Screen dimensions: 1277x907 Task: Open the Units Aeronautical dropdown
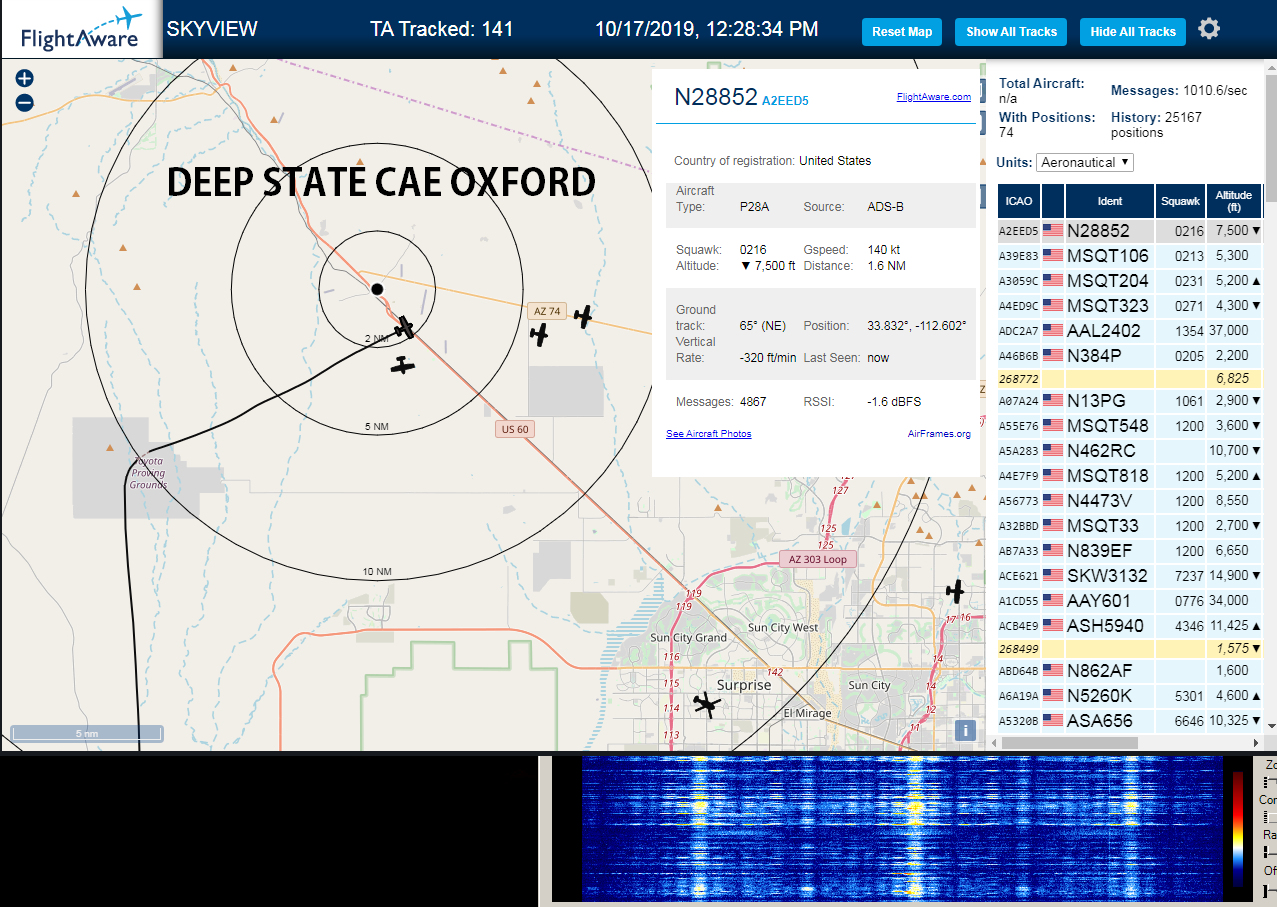[1085, 162]
